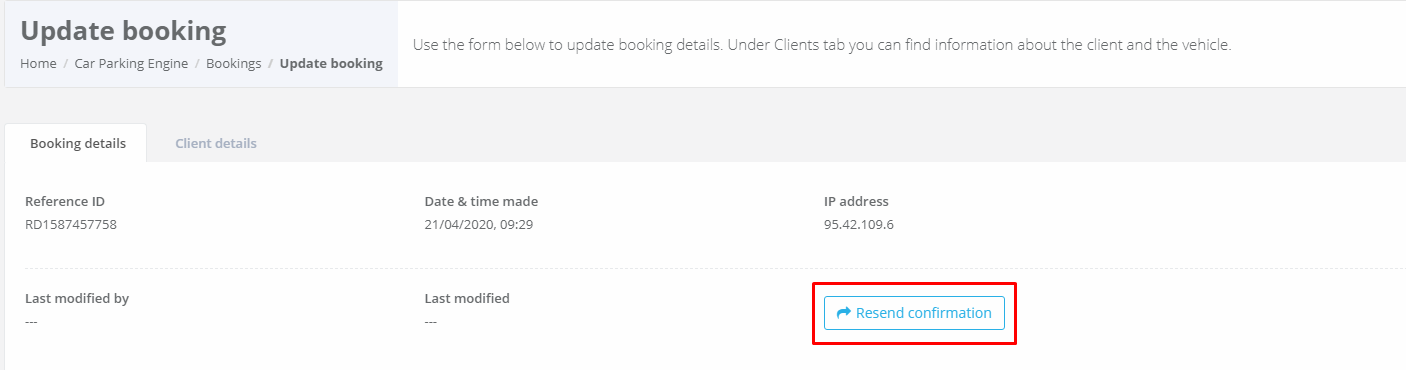The width and height of the screenshot is (1406, 370).
Task: Click the dashes value under Last modified
Action: (x=431, y=322)
